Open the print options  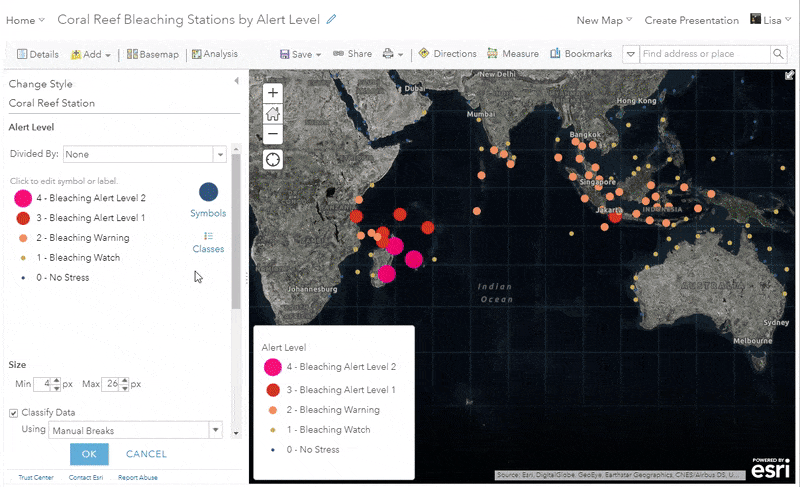click(x=392, y=54)
